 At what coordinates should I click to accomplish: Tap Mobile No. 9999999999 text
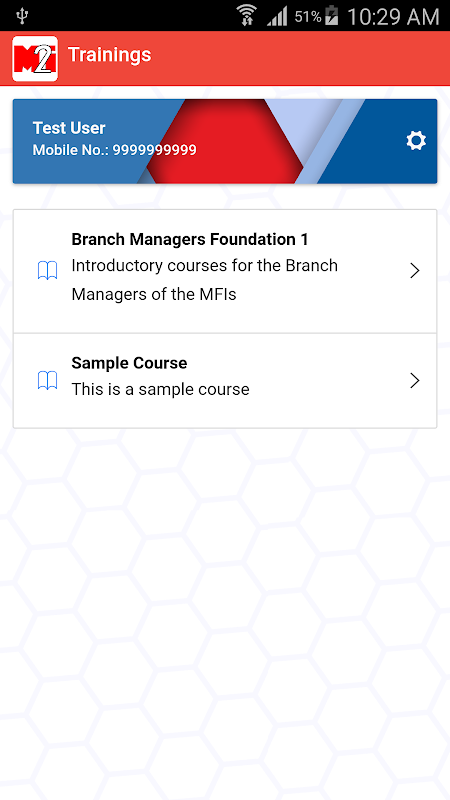coord(114,150)
